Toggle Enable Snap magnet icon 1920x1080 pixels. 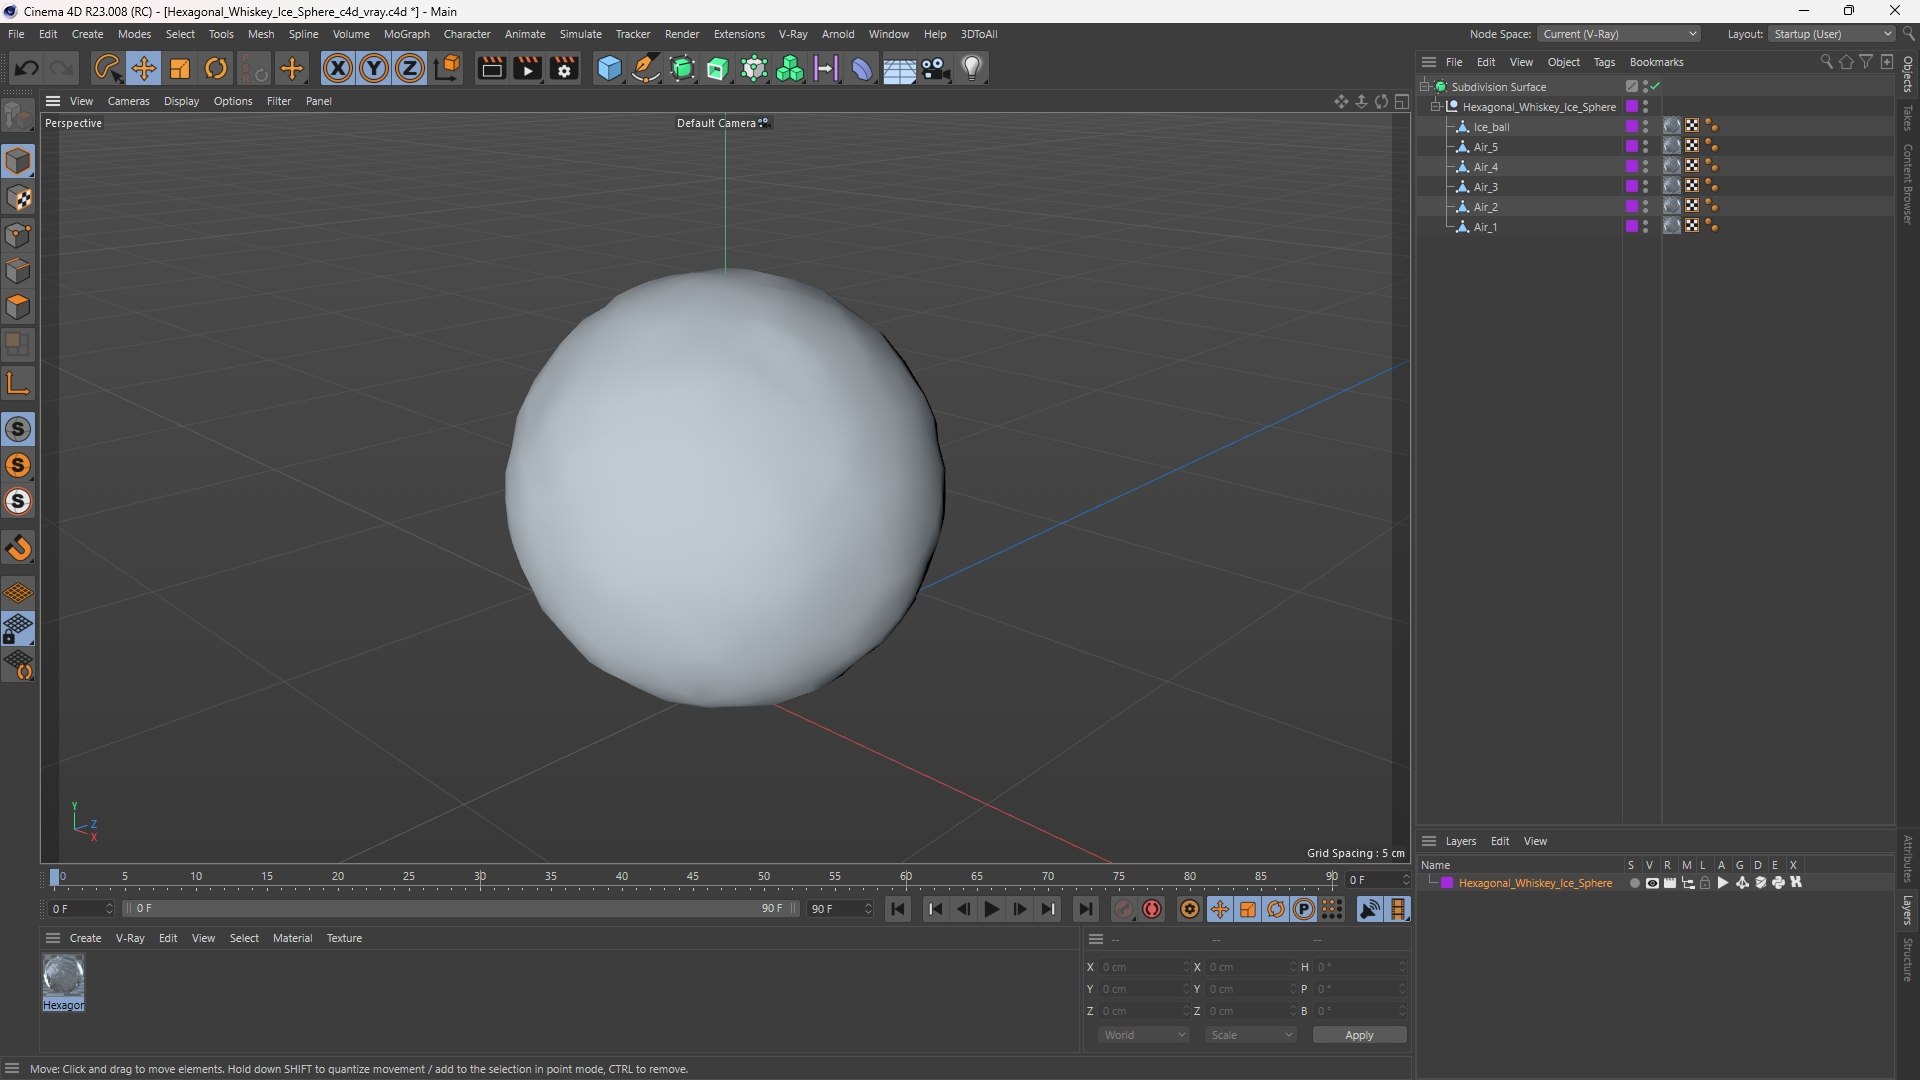click(18, 548)
